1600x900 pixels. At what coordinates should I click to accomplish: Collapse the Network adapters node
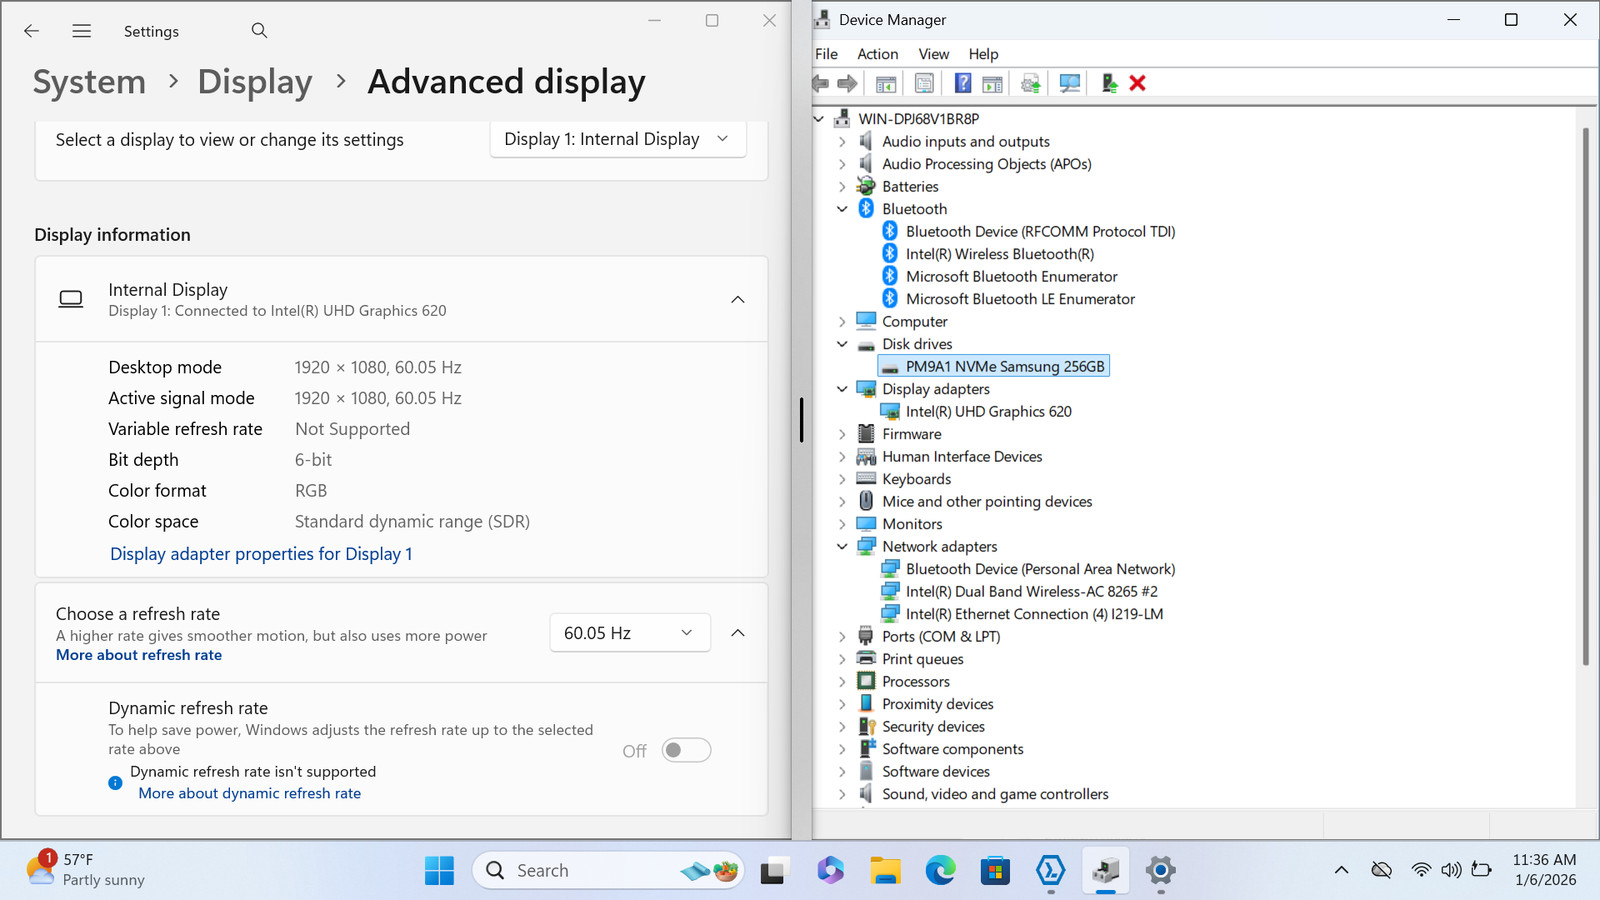(842, 547)
